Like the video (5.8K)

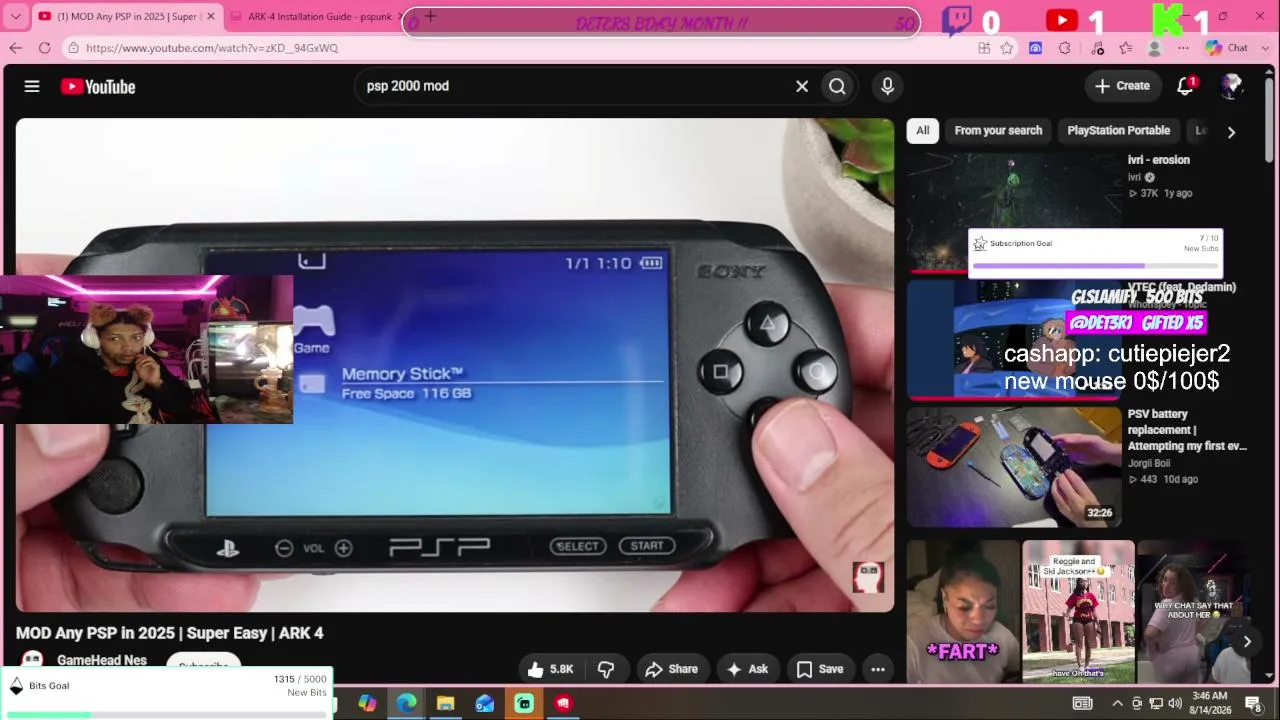coord(550,669)
